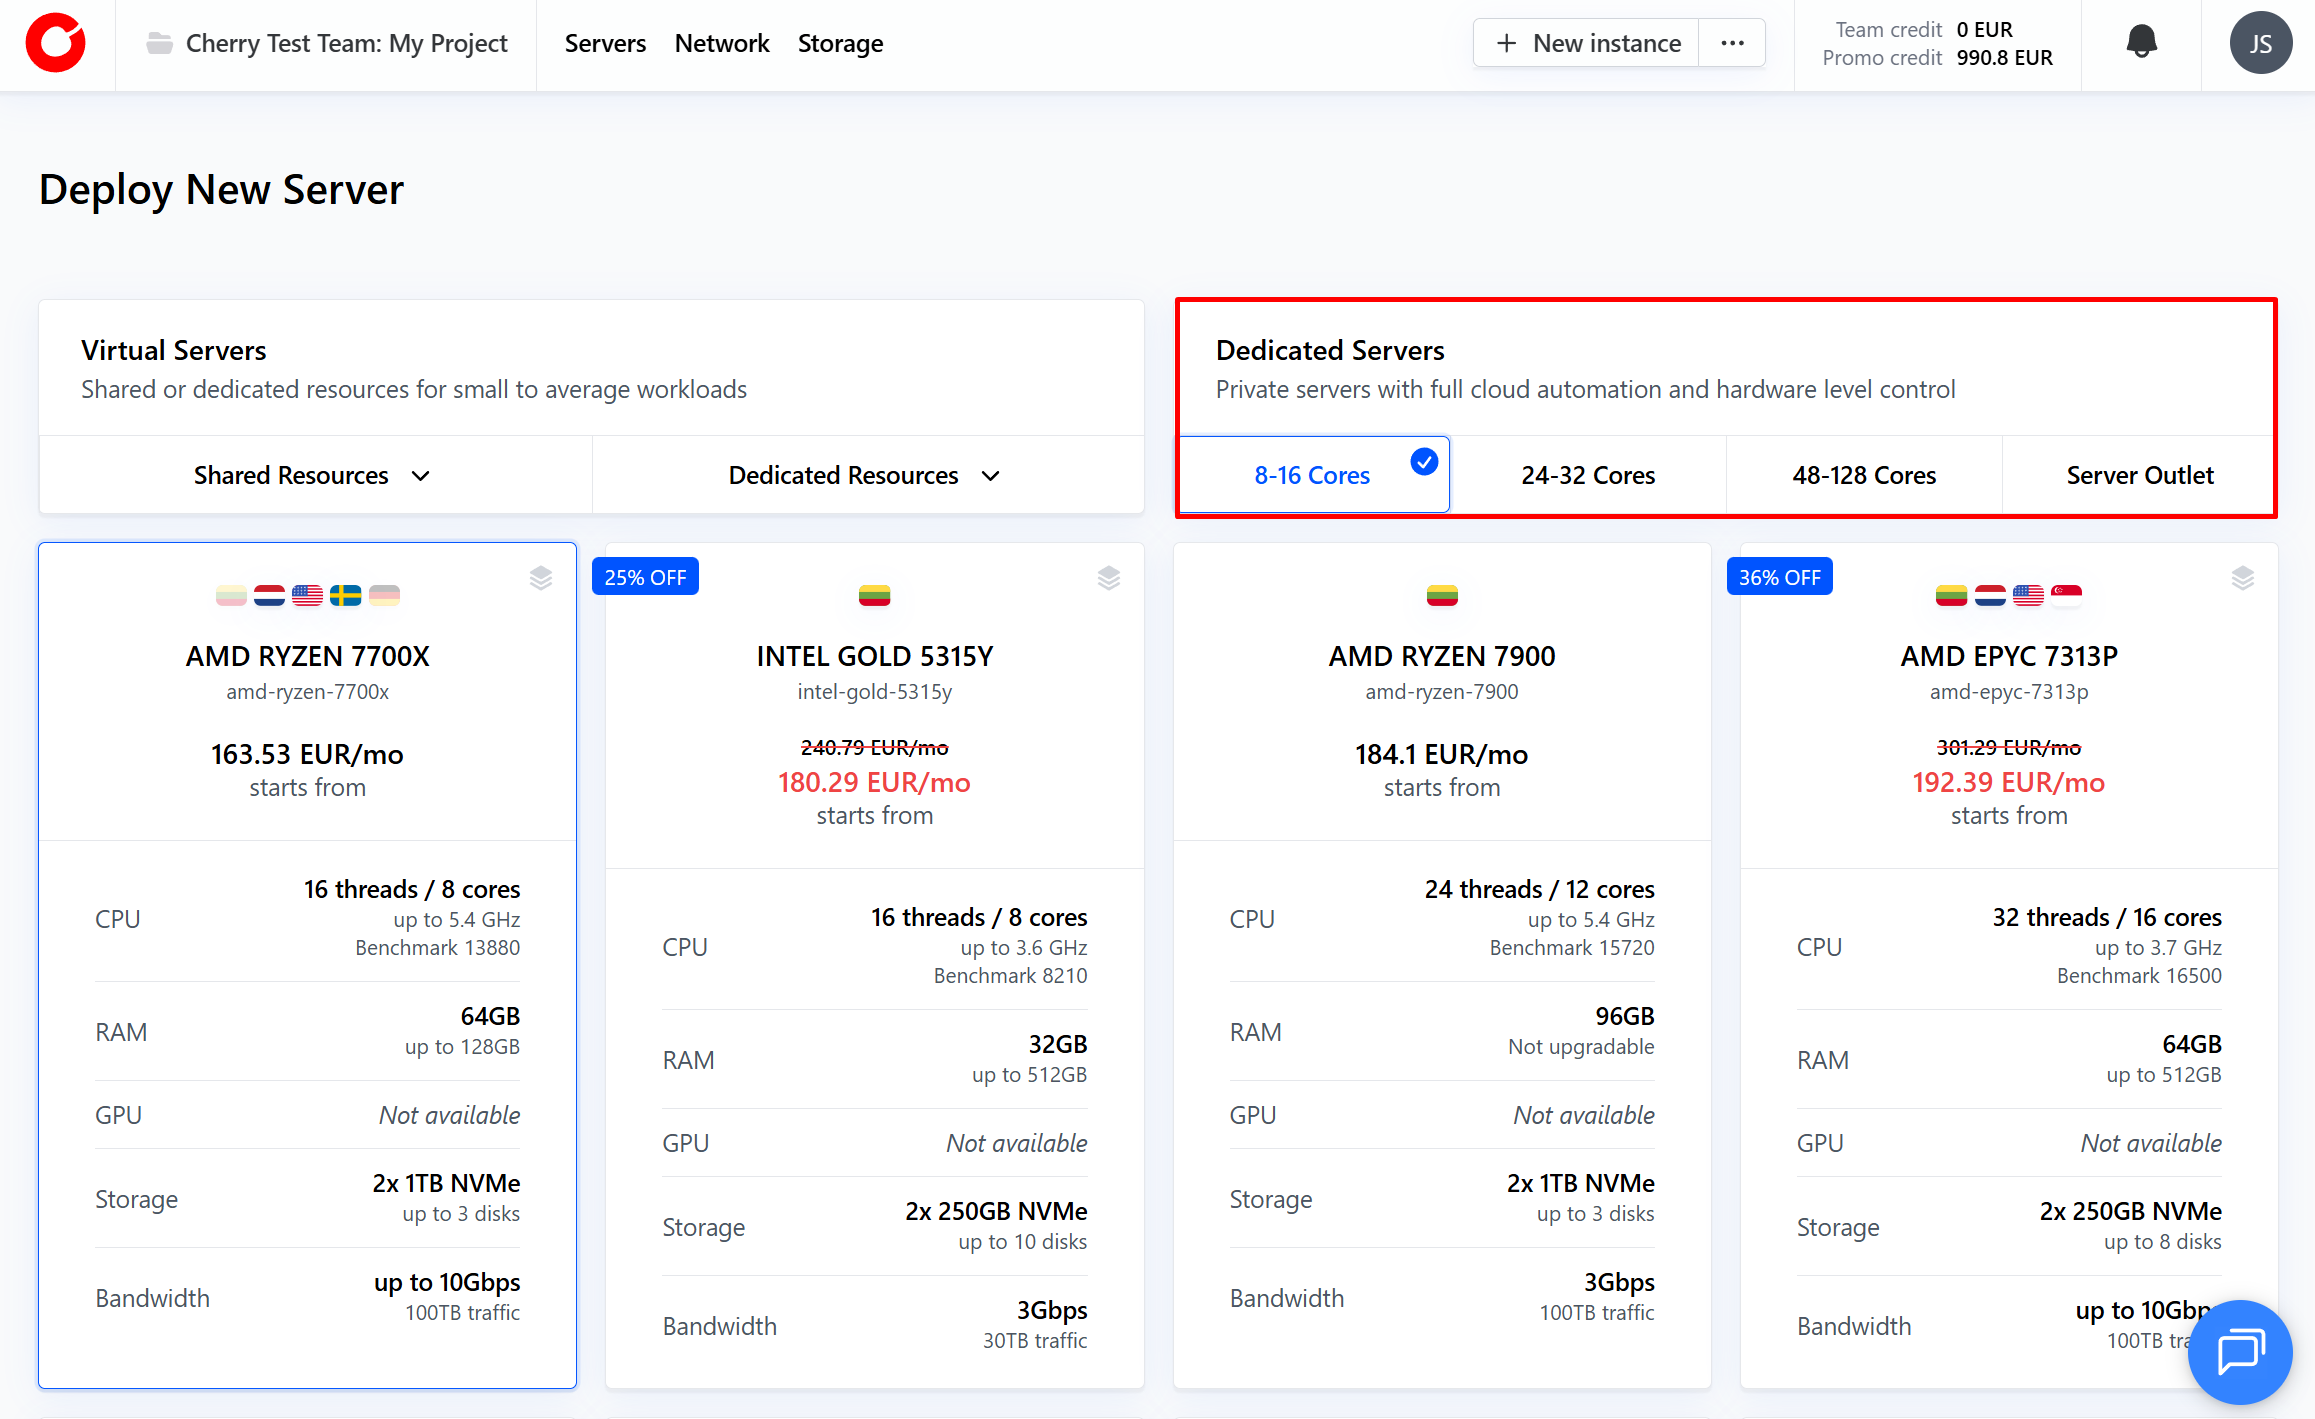
Task: Select the 24-32 Cores option
Action: click(x=1587, y=475)
